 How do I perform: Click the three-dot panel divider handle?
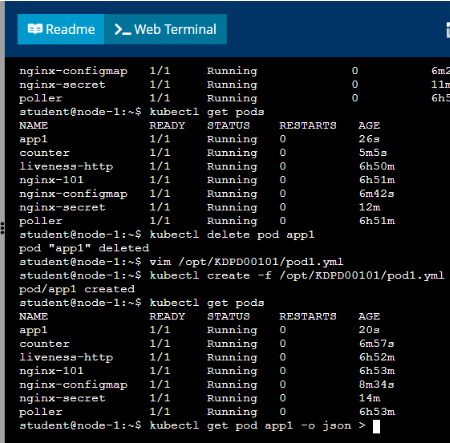tap(2, 228)
